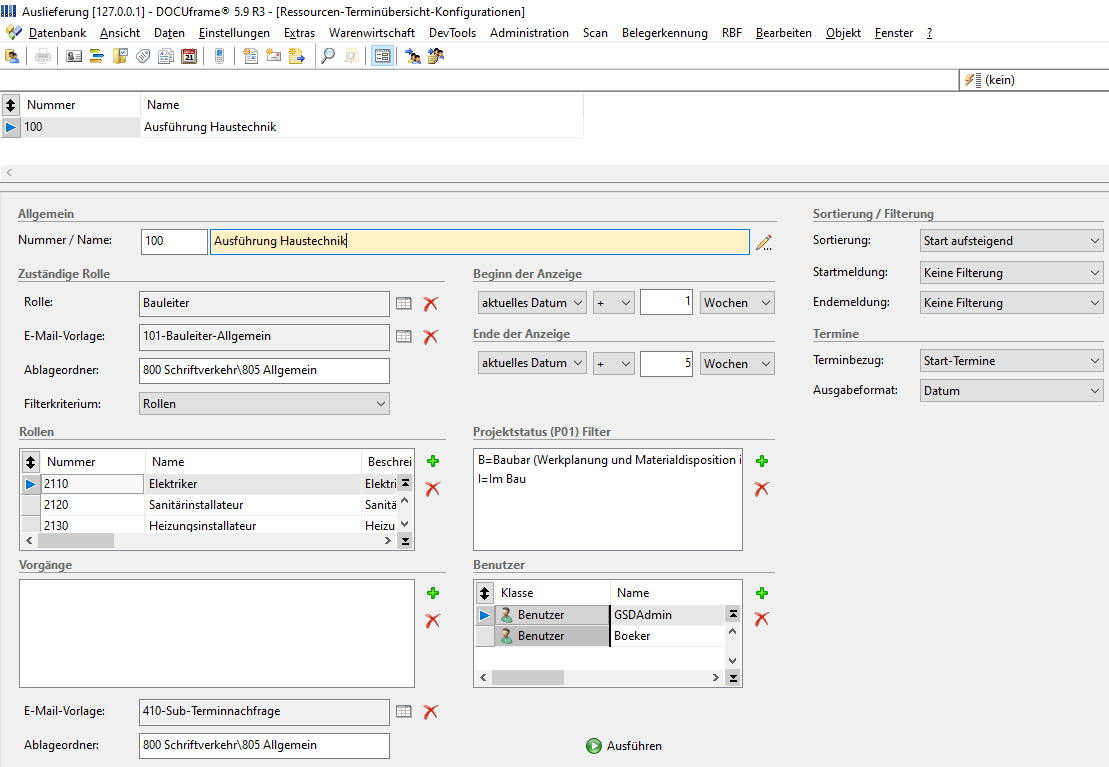
Task: Open Beginn der Anzeige Wochen unit dropdown
Action: tap(737, 303)
